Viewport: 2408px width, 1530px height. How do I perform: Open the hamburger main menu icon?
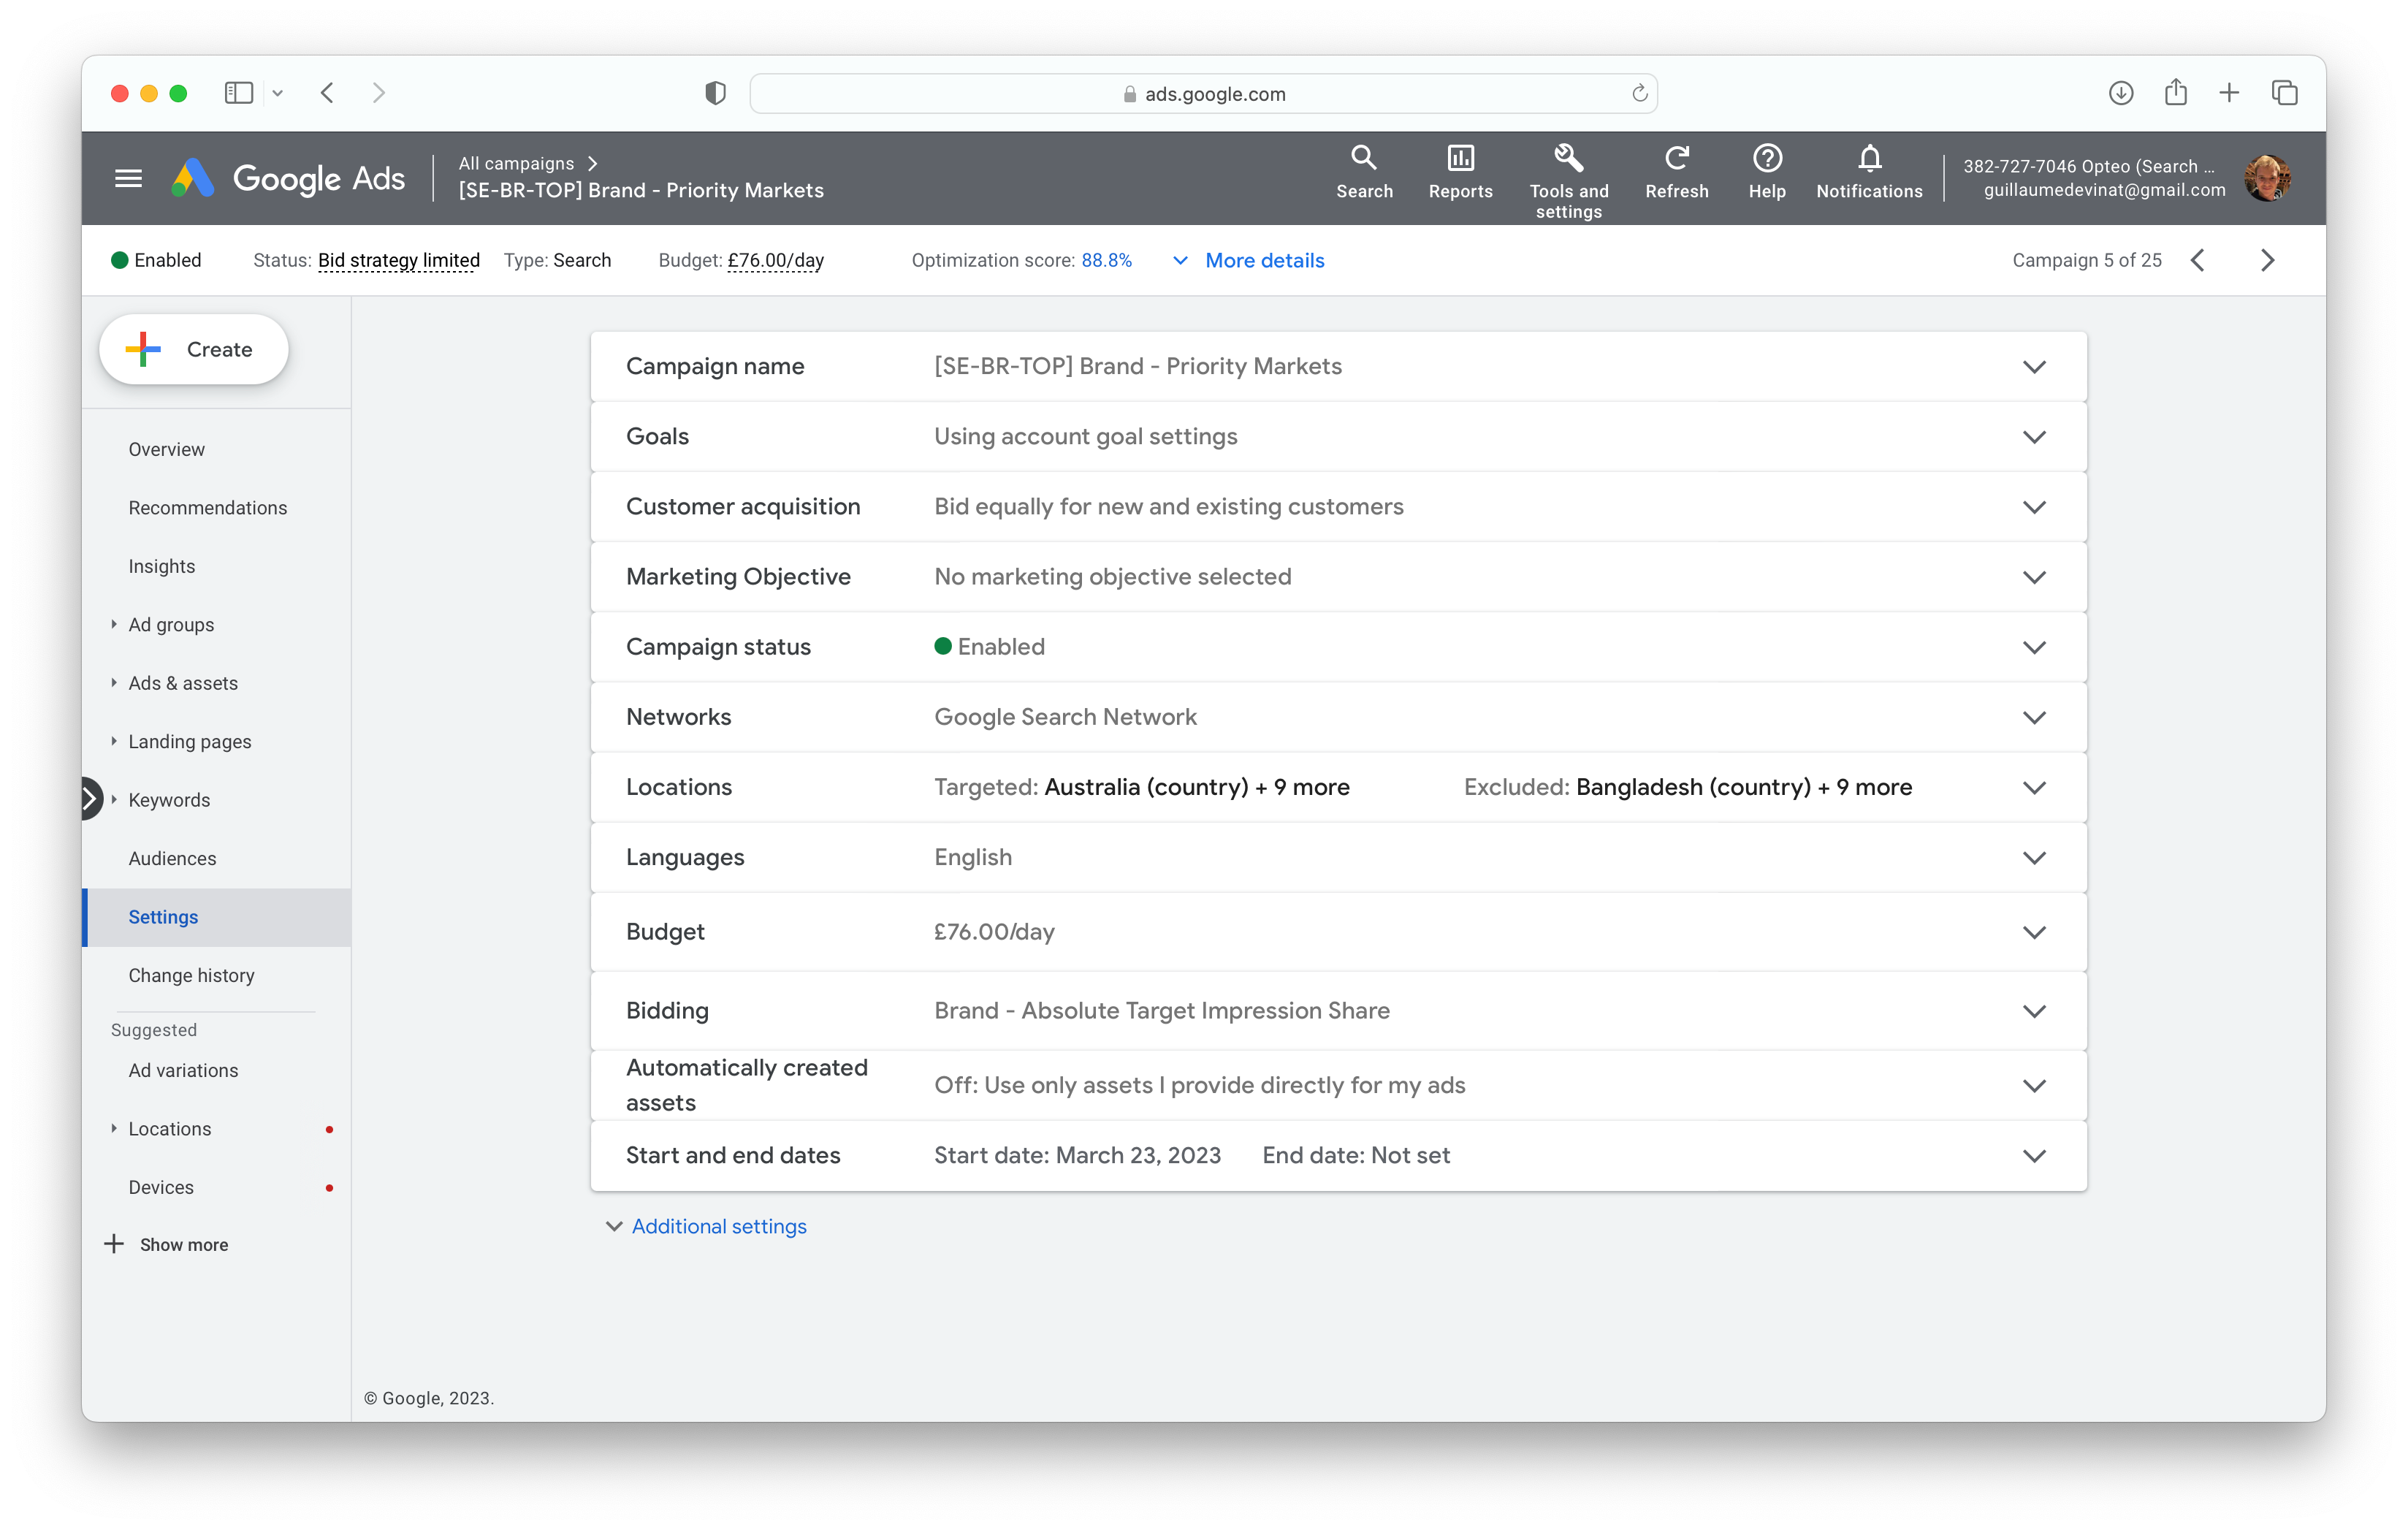128,179
